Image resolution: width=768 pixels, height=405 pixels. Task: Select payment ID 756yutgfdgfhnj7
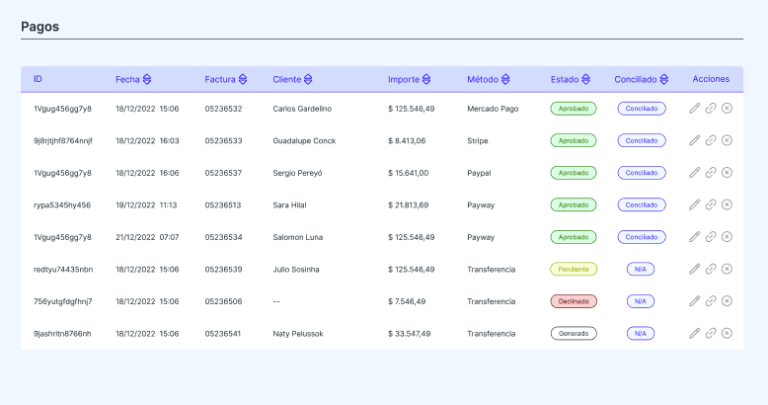coord(63,302)
